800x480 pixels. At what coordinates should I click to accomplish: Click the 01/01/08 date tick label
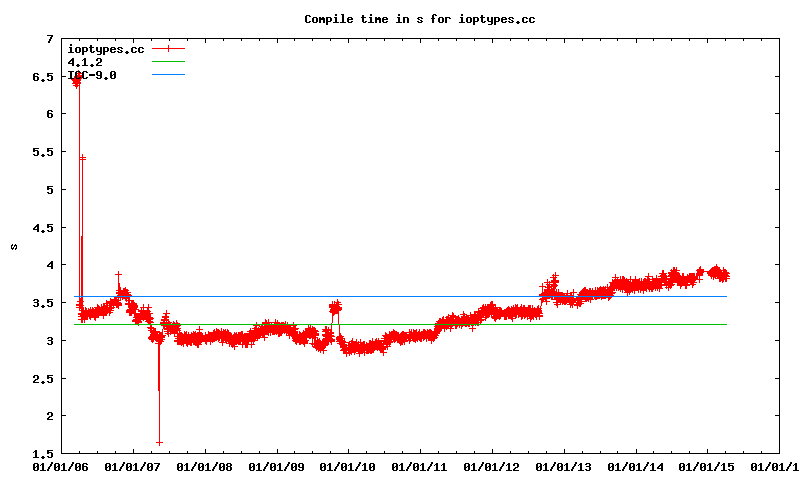click(204, 466)
